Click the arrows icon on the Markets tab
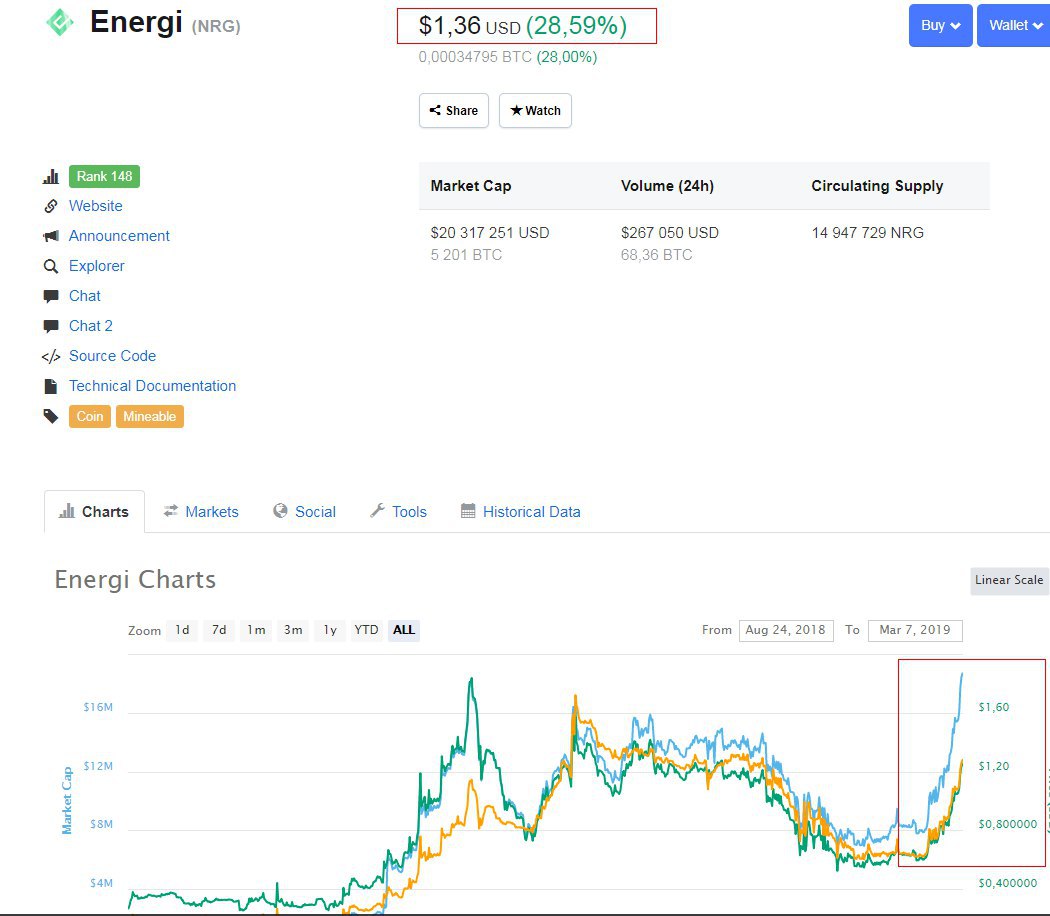Viewport: 1050px width, 916px height. (x=171, y=511)
